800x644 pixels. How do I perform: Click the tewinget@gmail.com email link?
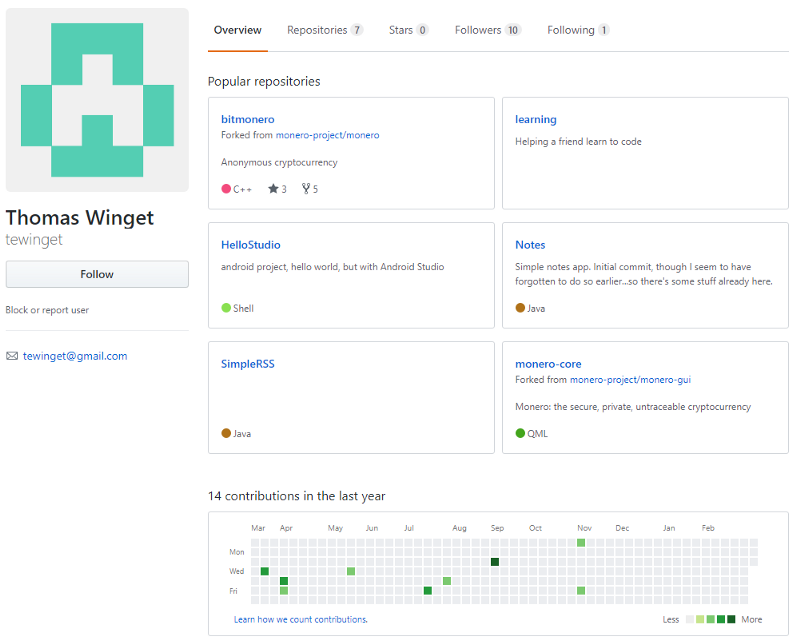coord(75,356)
